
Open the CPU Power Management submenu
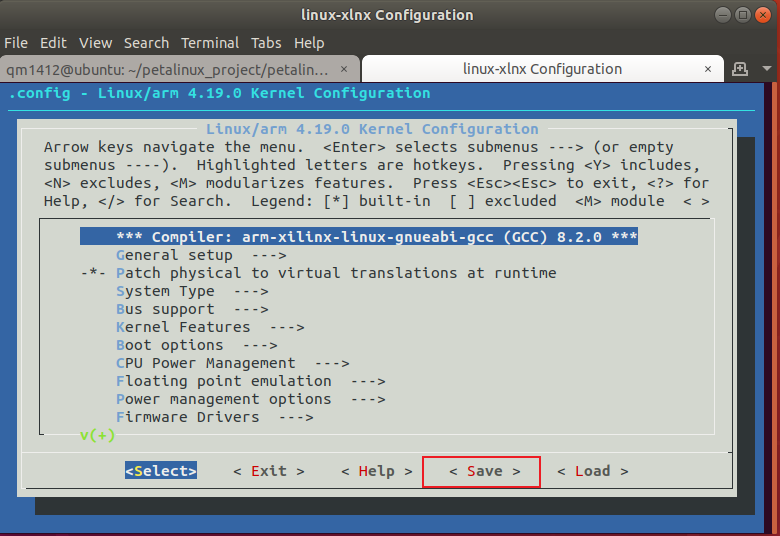232,363
